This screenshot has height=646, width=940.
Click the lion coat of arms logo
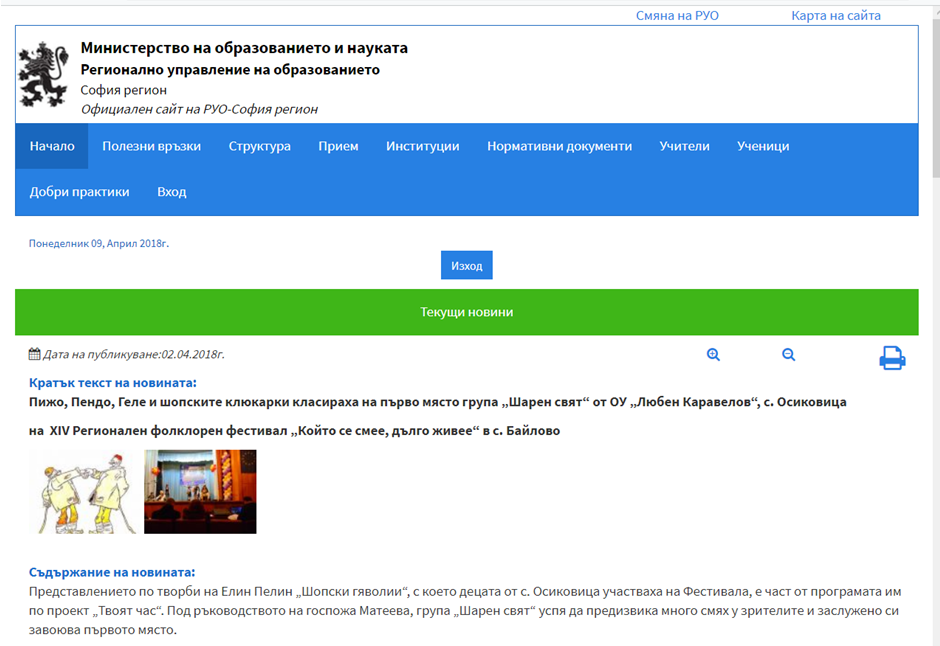click(x=43, y=74)
